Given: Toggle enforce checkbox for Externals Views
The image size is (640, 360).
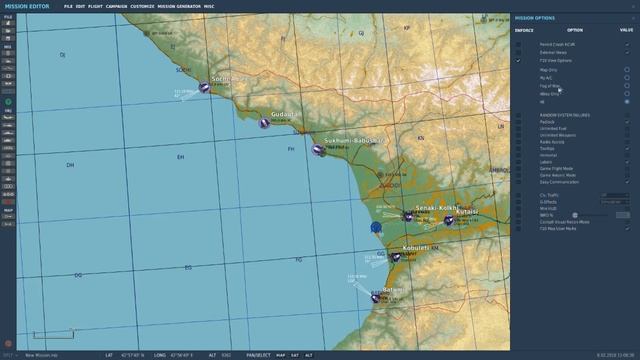Looking at the screenshot, I should (518, 52).
